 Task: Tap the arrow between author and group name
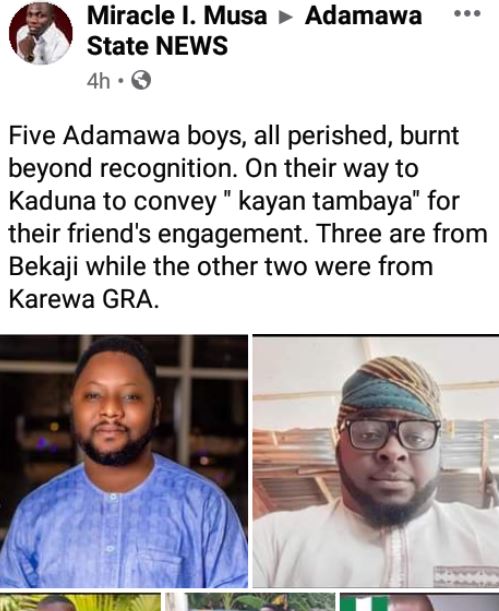click(x=286, y=17)
